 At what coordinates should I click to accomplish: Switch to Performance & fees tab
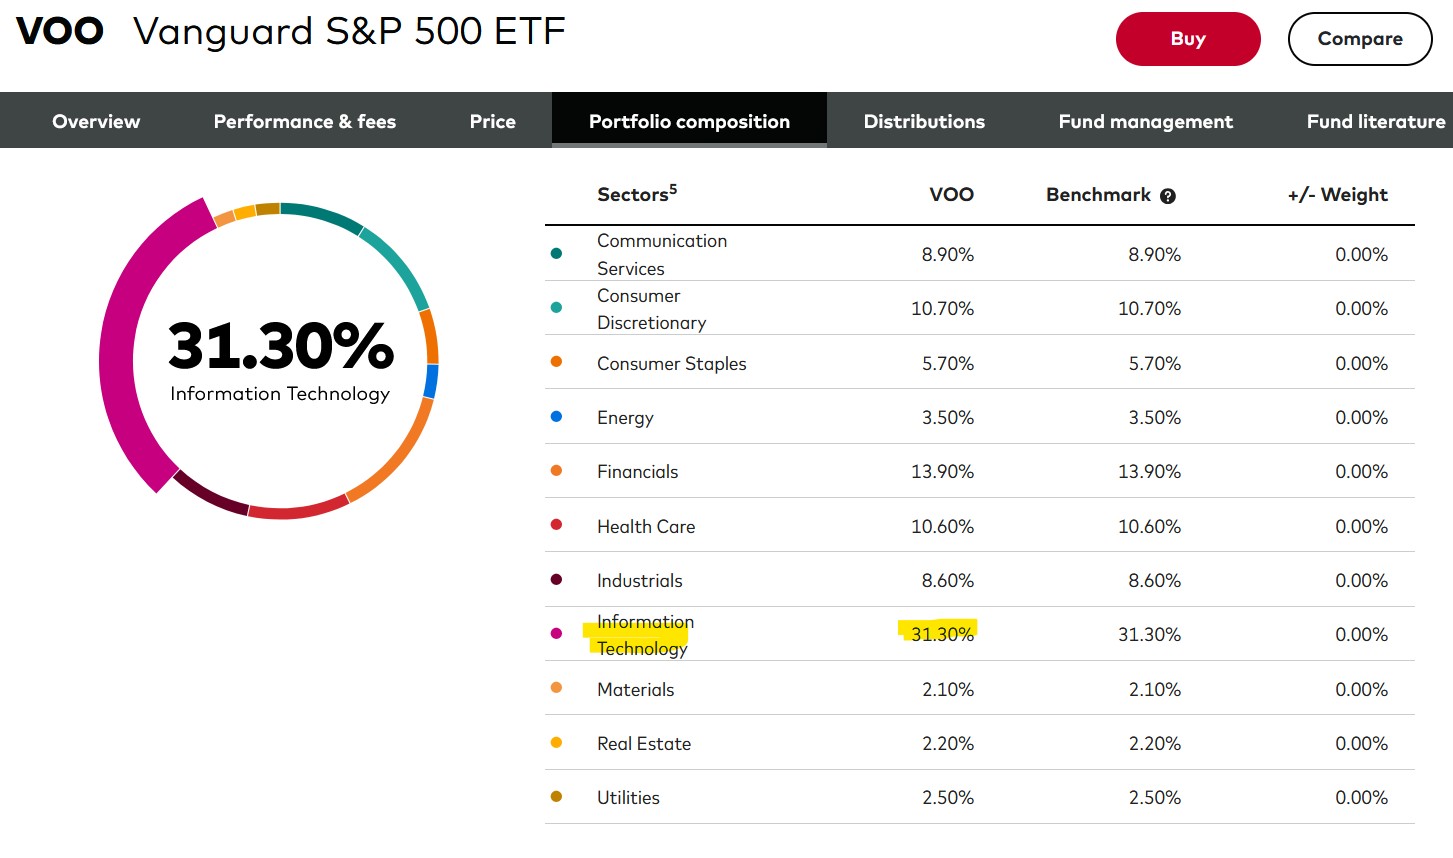pos(305,121)
